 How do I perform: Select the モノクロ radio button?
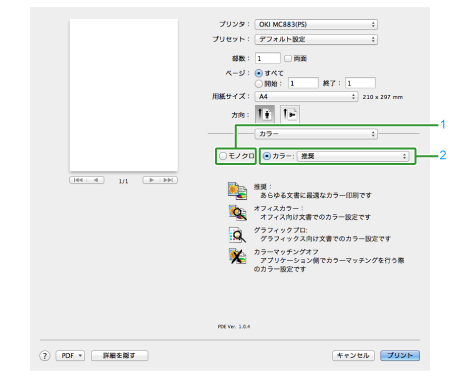tap(223, 156)
